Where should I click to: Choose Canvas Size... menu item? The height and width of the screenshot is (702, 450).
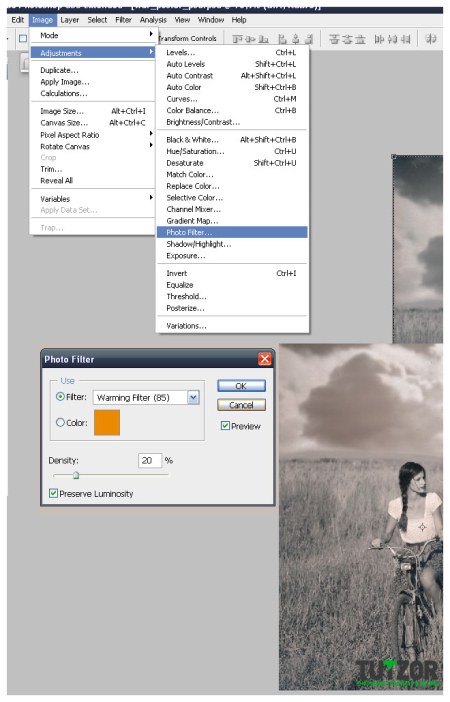[x=92, y=123]
